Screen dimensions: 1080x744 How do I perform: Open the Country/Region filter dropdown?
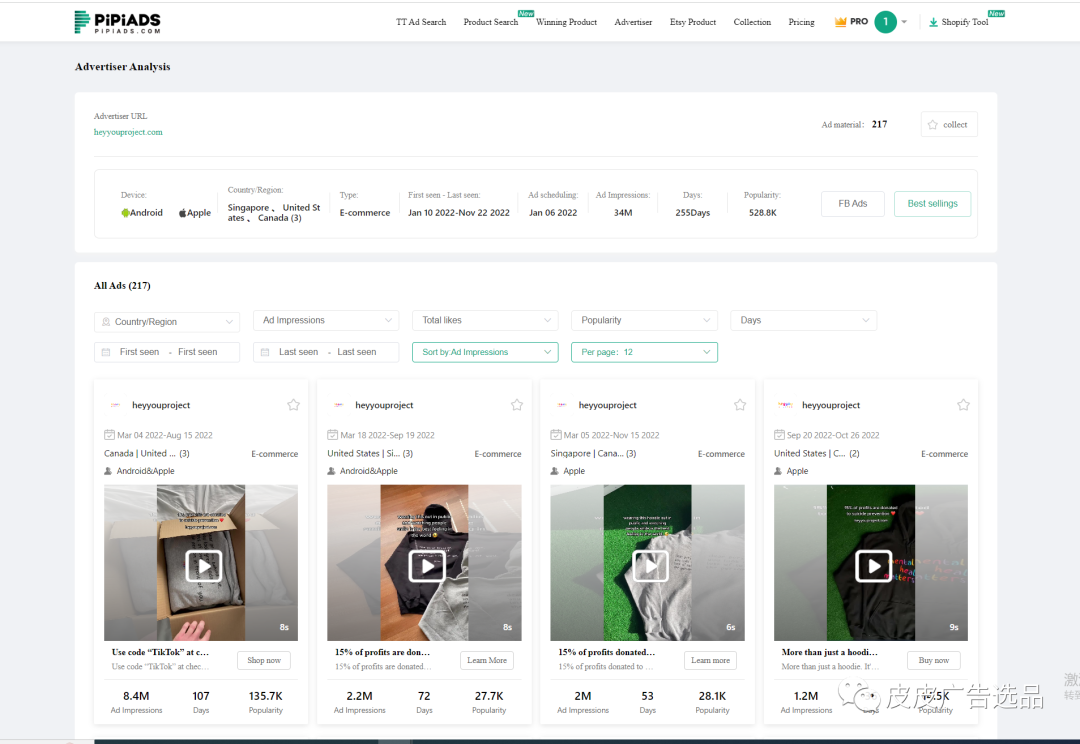click(167, 322)
